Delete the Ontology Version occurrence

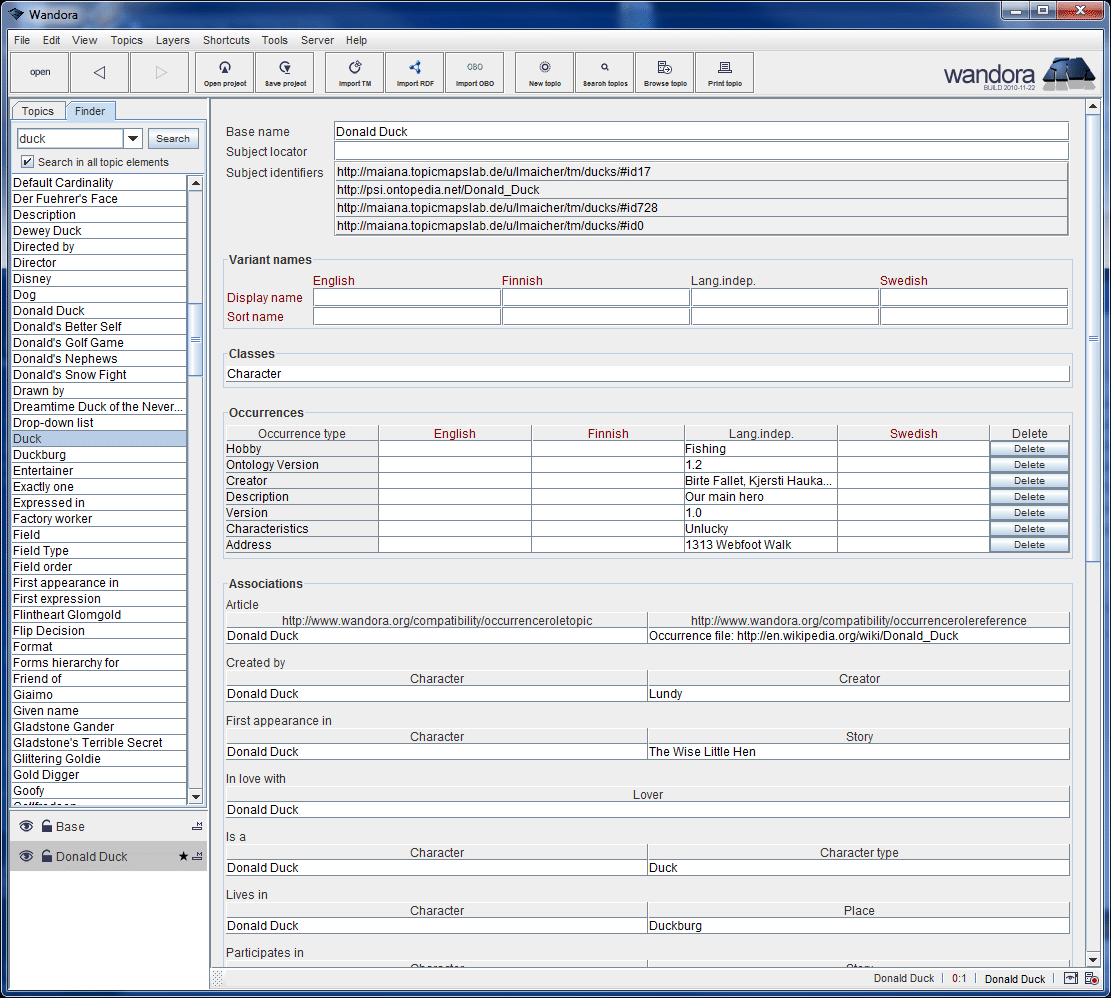tap(1029, 465)
